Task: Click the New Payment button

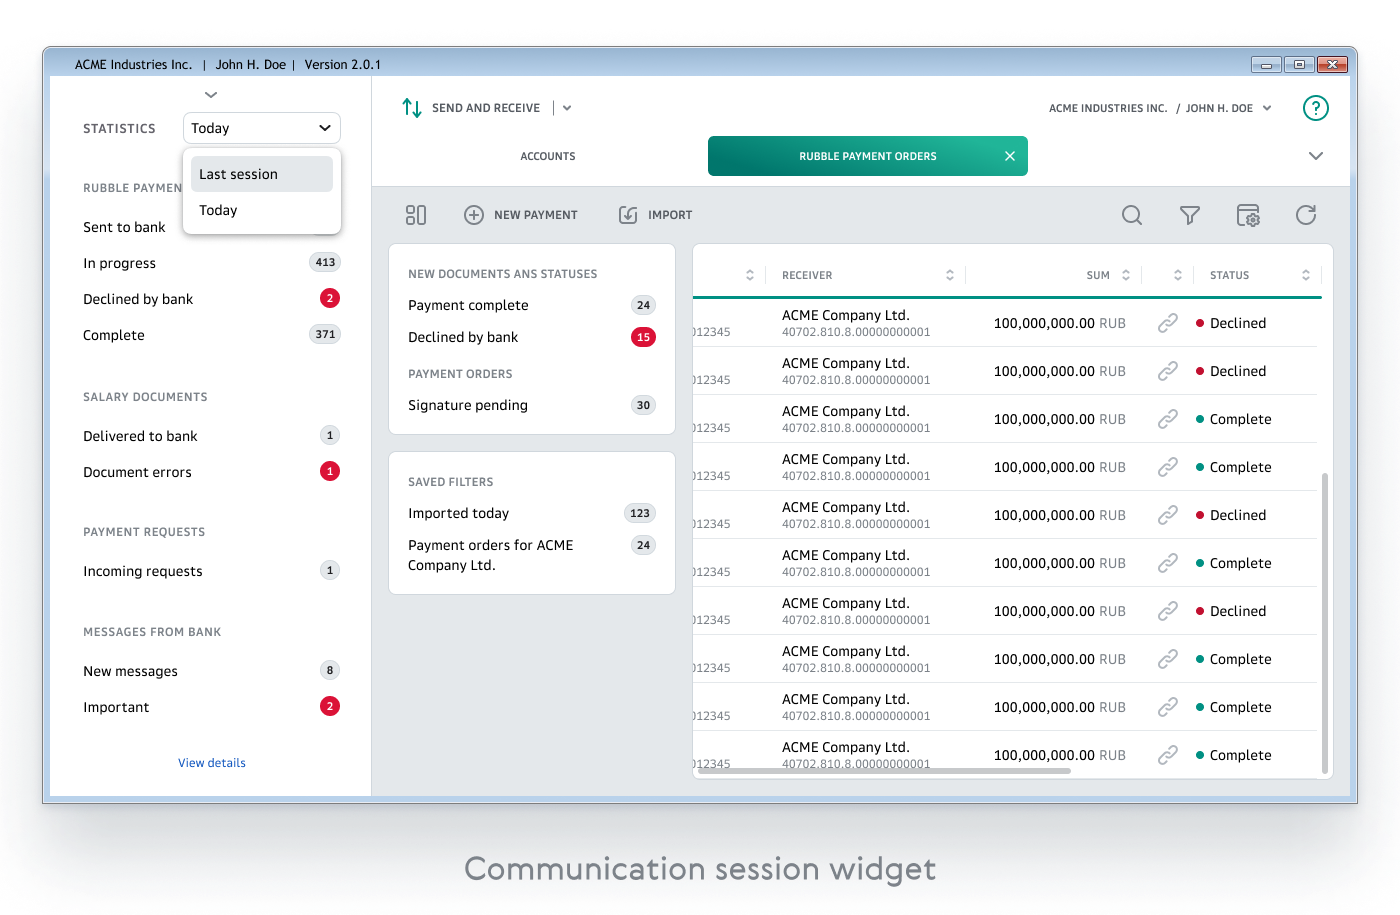Action: (x=521, y=215)
